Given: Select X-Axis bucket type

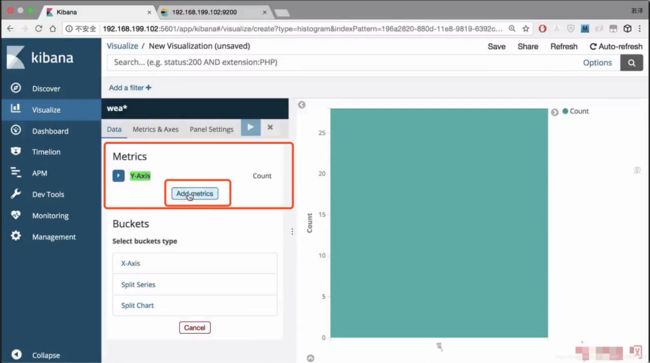Looking at the screenshot, I should point(195,263).
